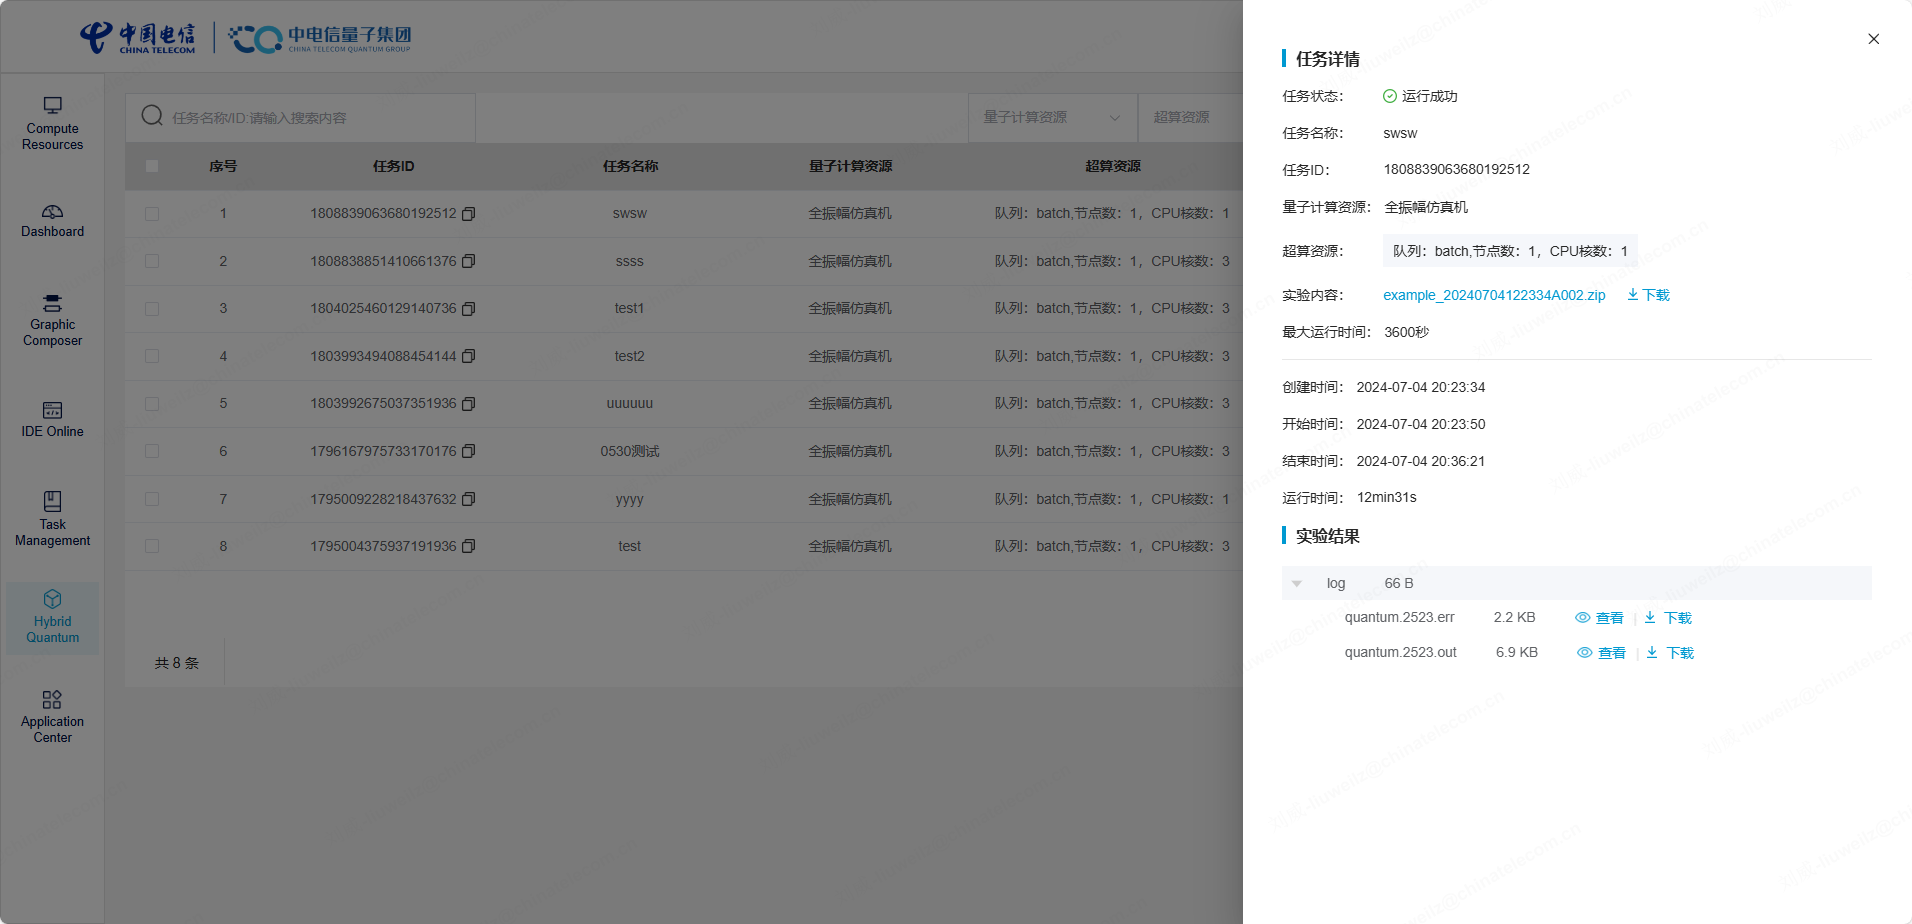Click the task name yyyy in the table
The width and height of the screenshot is (1912, 924).
(x=630, y=499)
